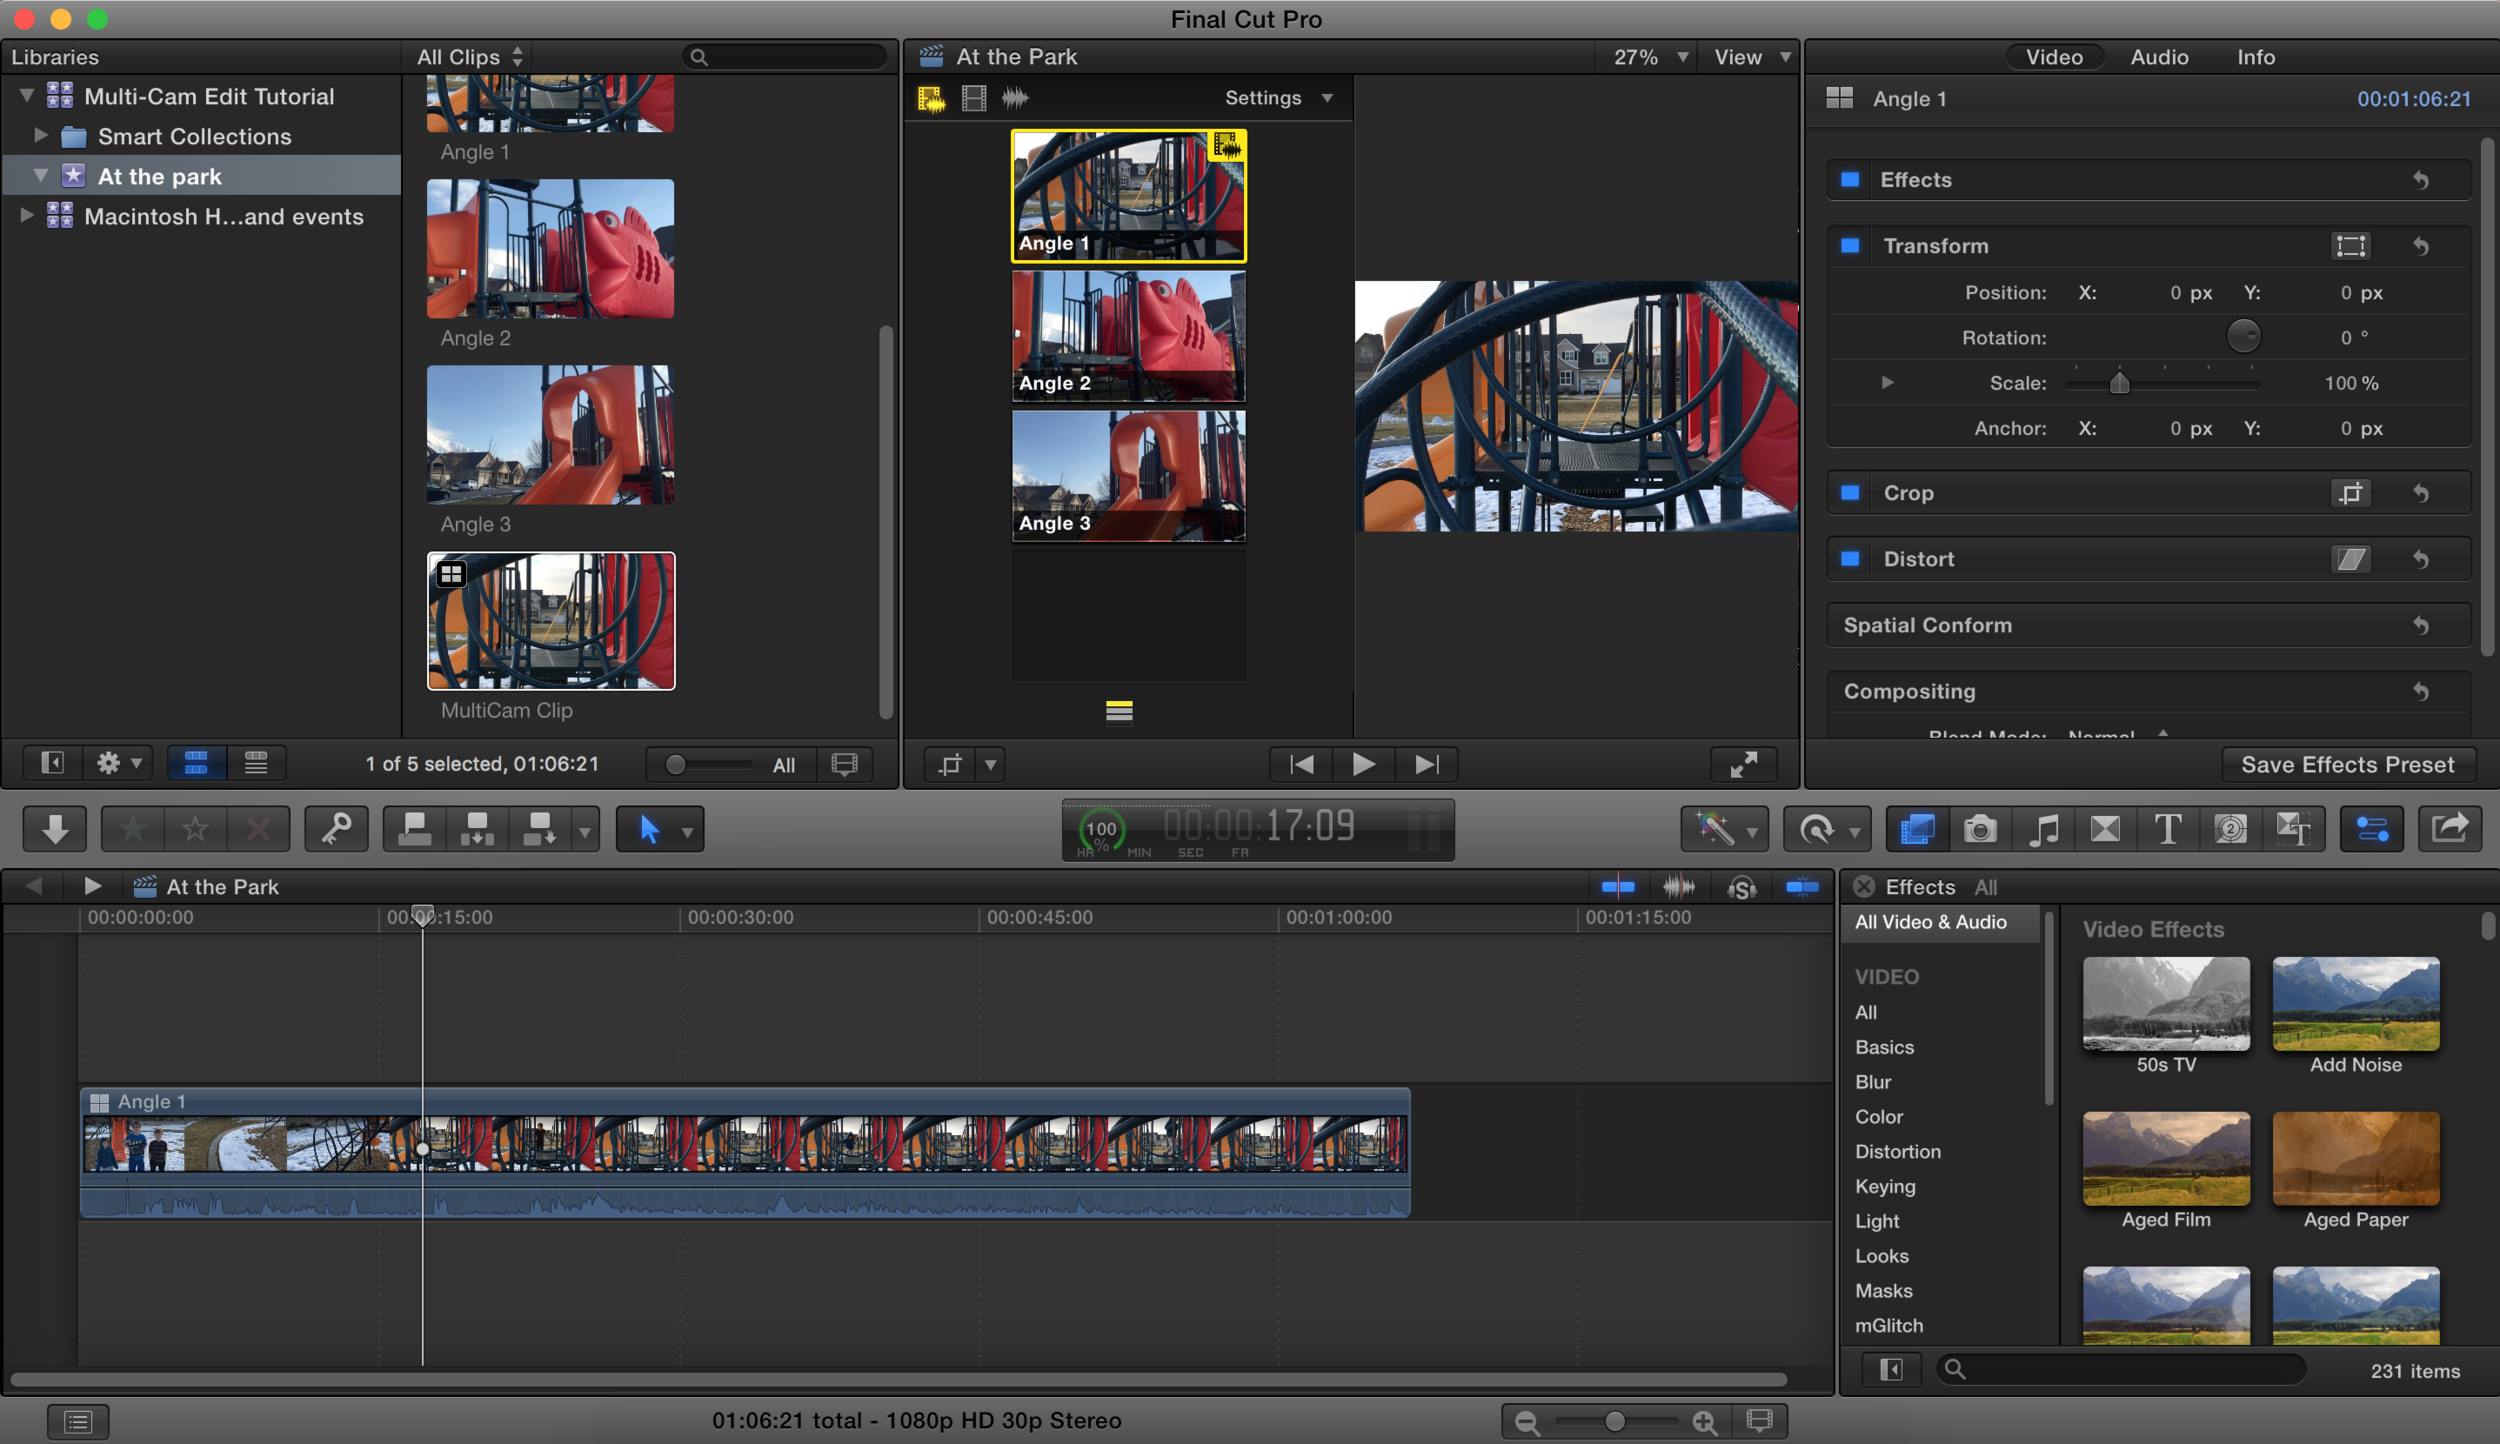Open the Timeline Index list icon

78,1421
